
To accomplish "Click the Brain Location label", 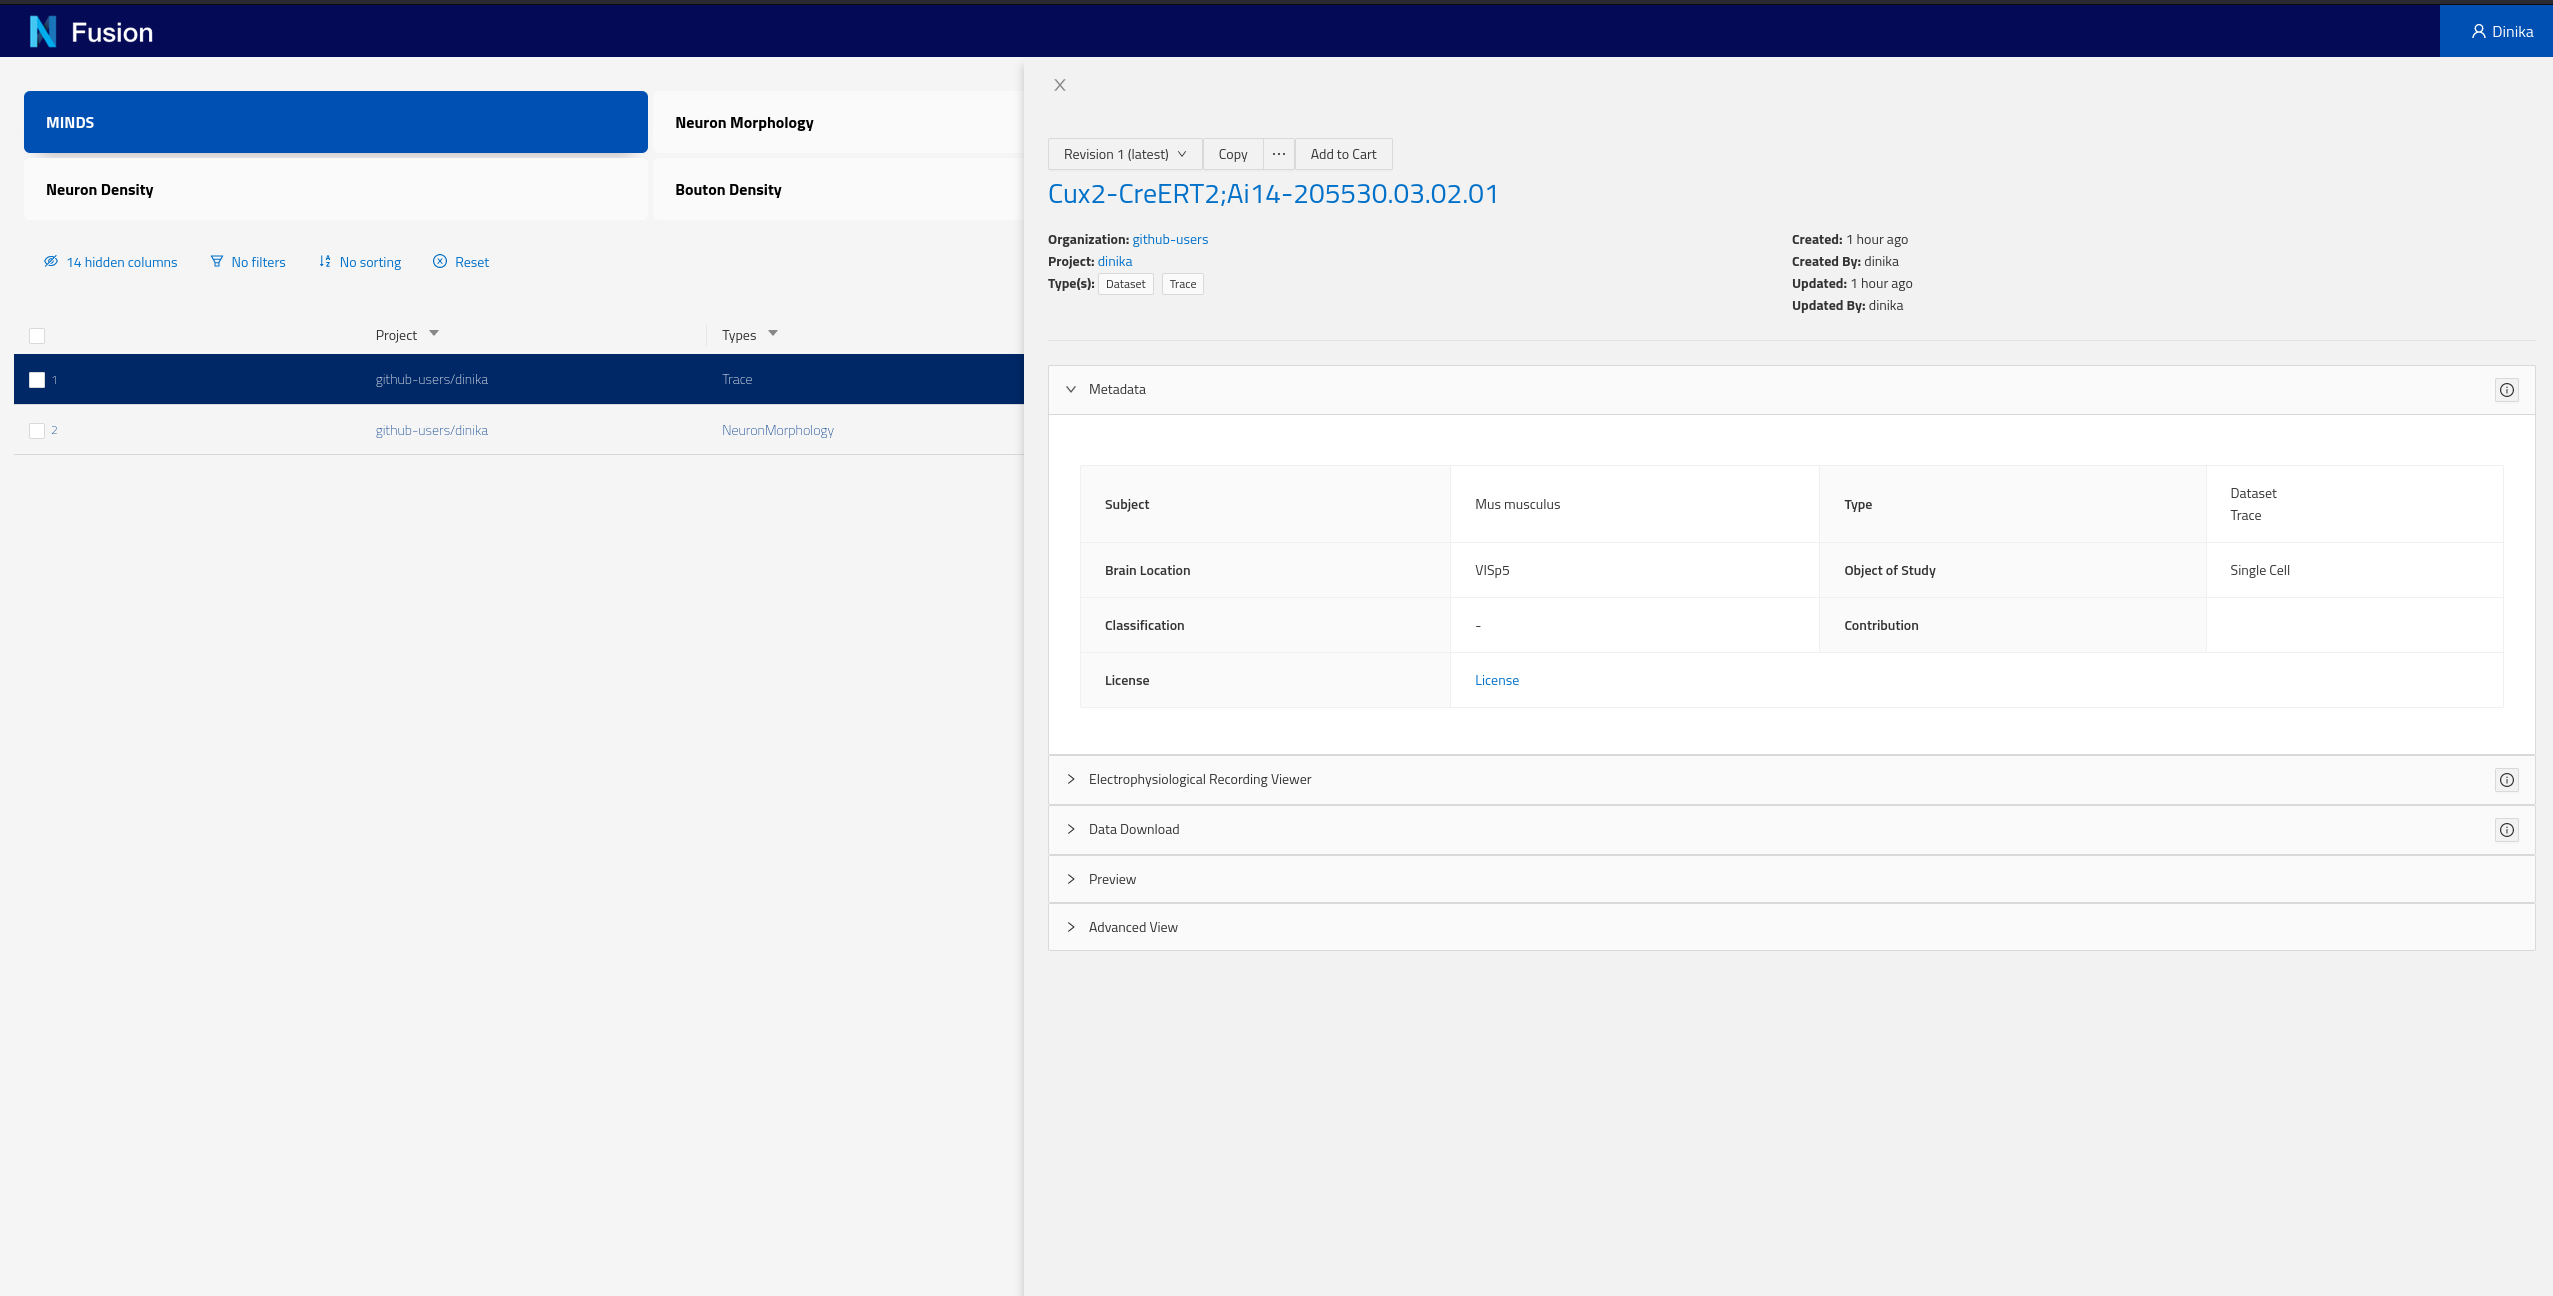I will [1147, 570].
